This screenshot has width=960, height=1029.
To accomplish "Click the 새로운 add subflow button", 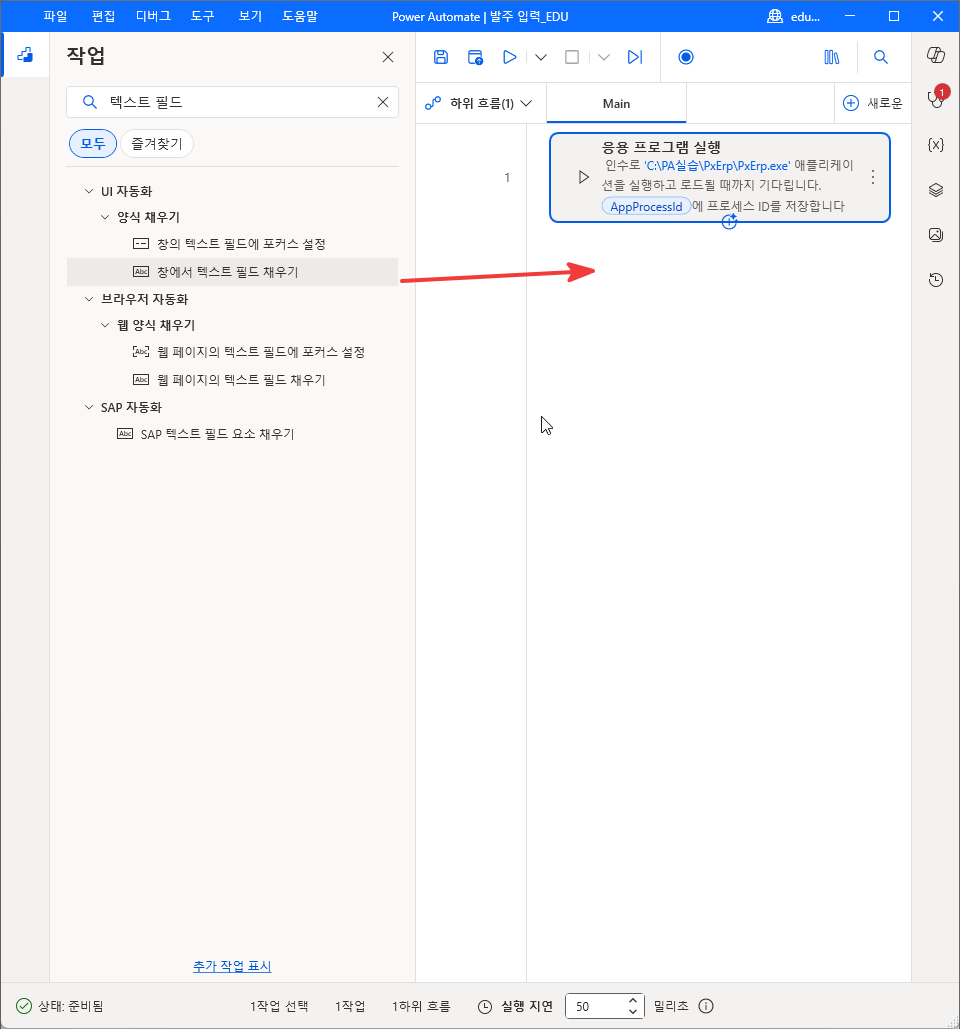I will pos(873,103).
